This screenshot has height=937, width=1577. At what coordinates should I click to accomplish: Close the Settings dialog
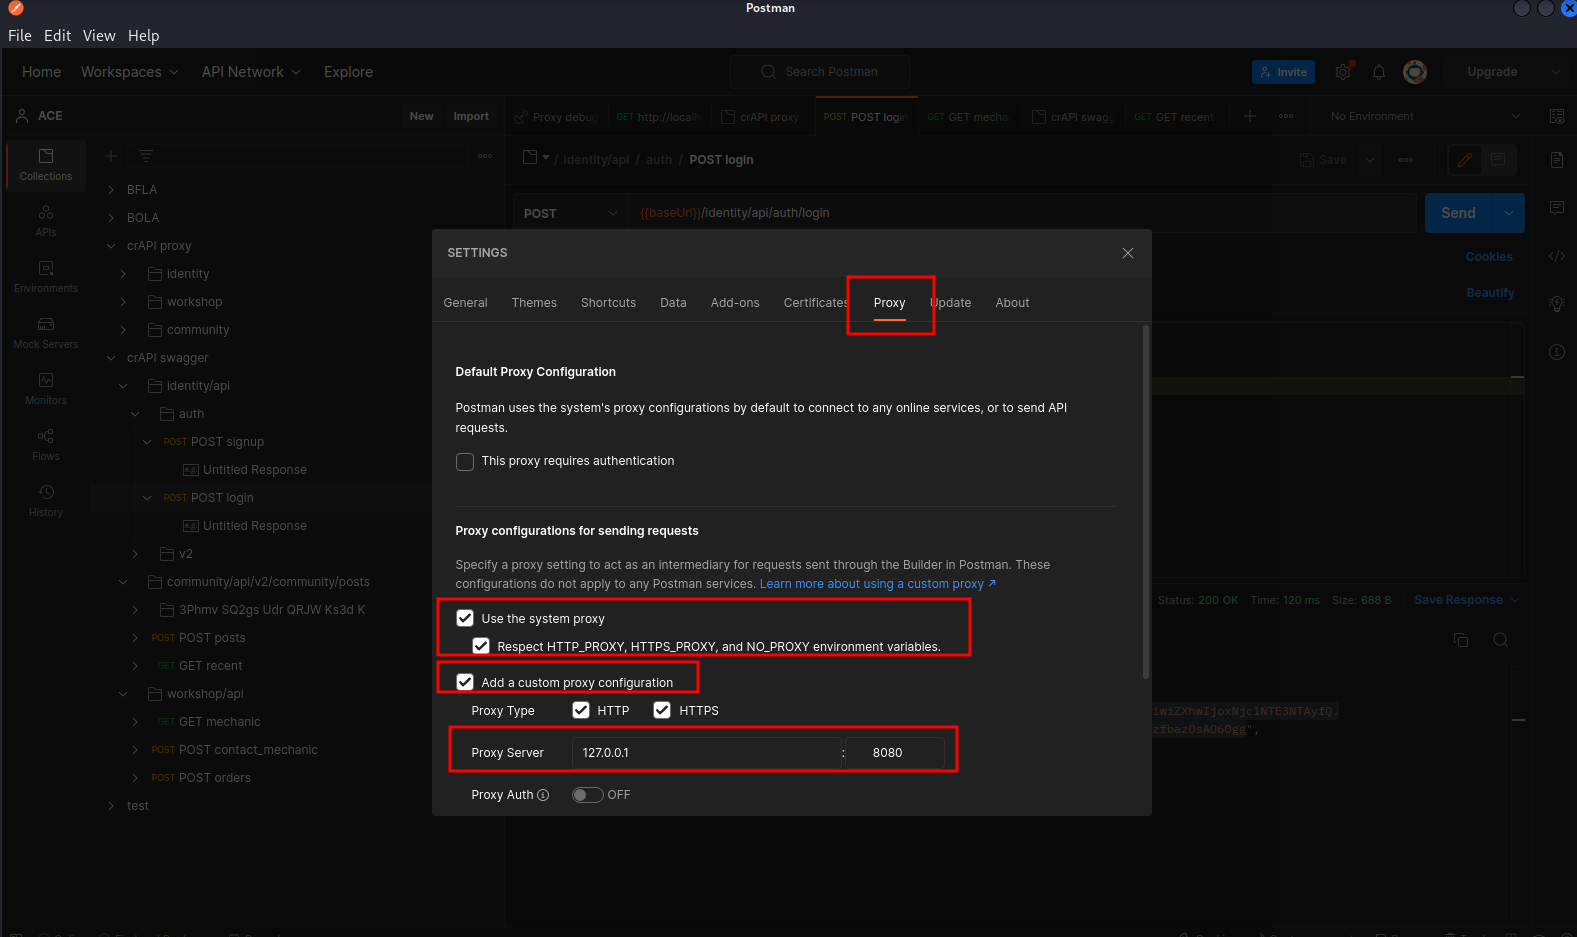(x=1128, y=253)
